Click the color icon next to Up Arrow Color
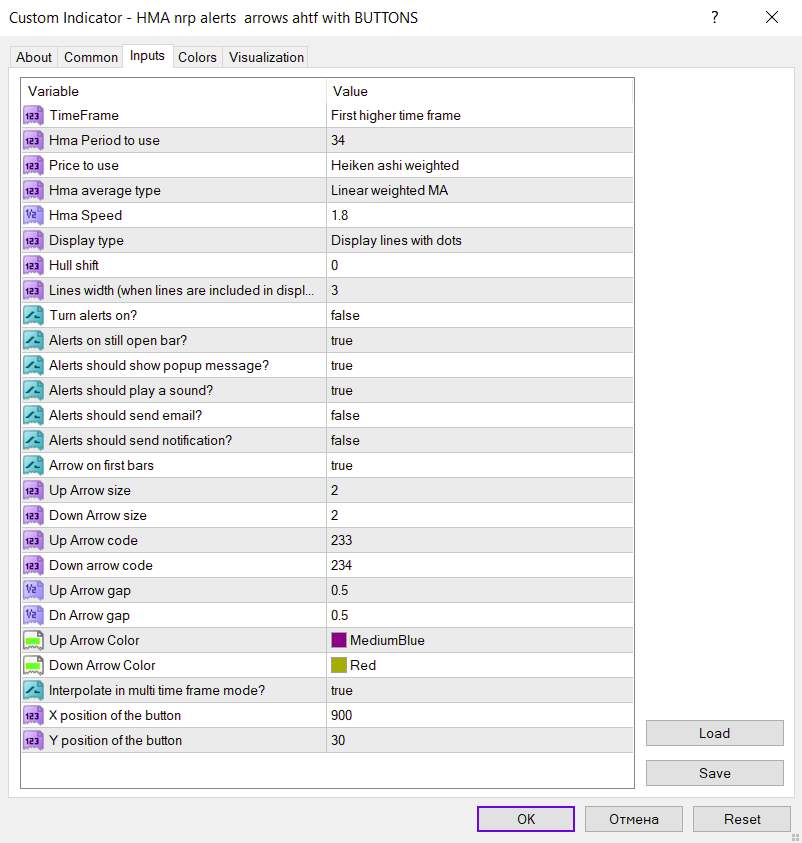 point(33,640)
